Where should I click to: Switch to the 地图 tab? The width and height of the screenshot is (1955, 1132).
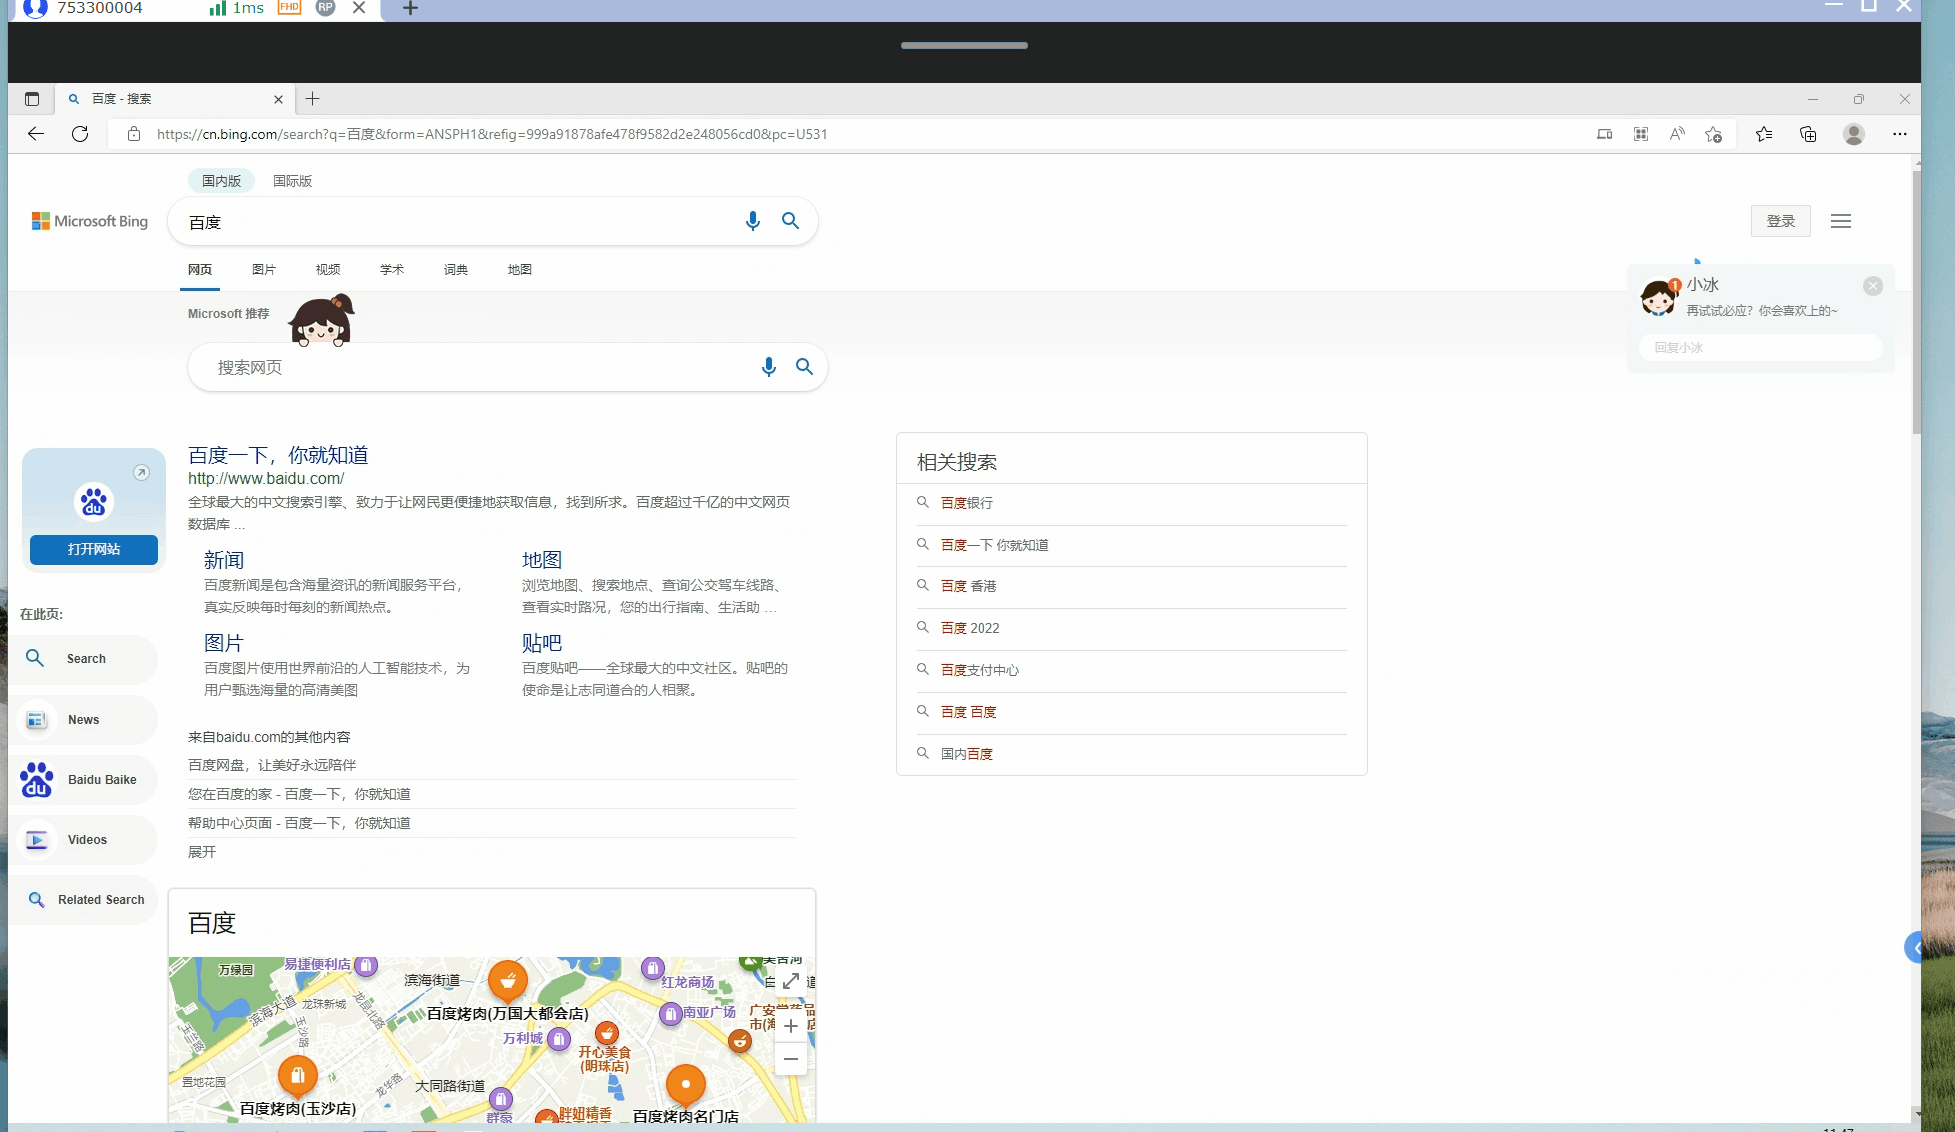click(x=520, y=270)
